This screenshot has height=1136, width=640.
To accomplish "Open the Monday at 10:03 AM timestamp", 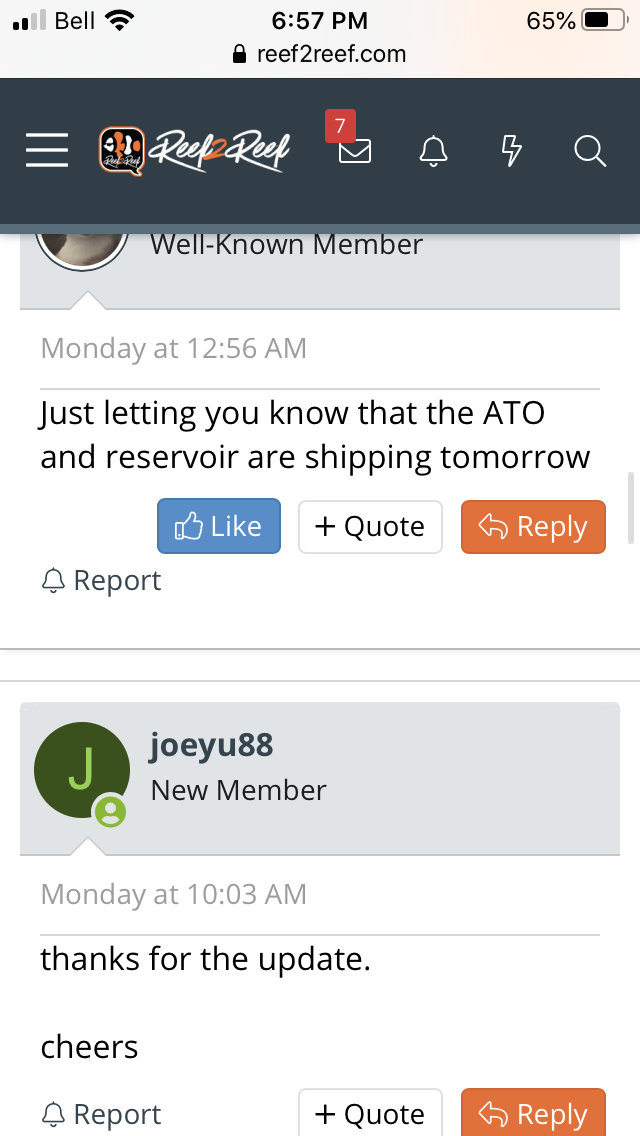I will pos(174,894).
